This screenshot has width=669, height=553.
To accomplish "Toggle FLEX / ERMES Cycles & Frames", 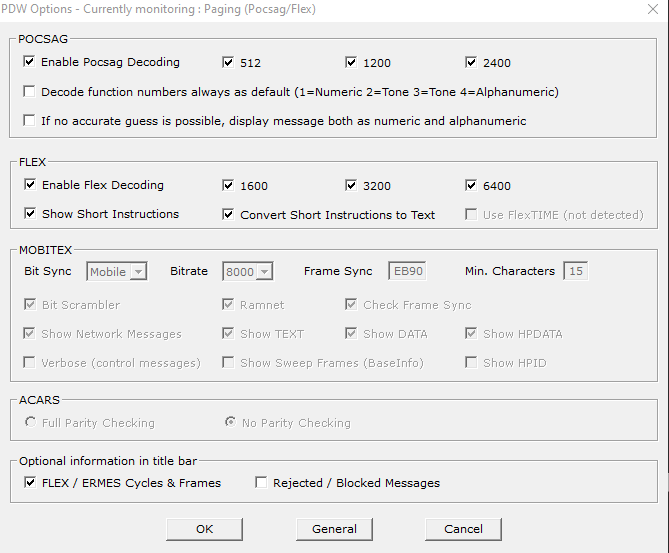I will (30, 482).
